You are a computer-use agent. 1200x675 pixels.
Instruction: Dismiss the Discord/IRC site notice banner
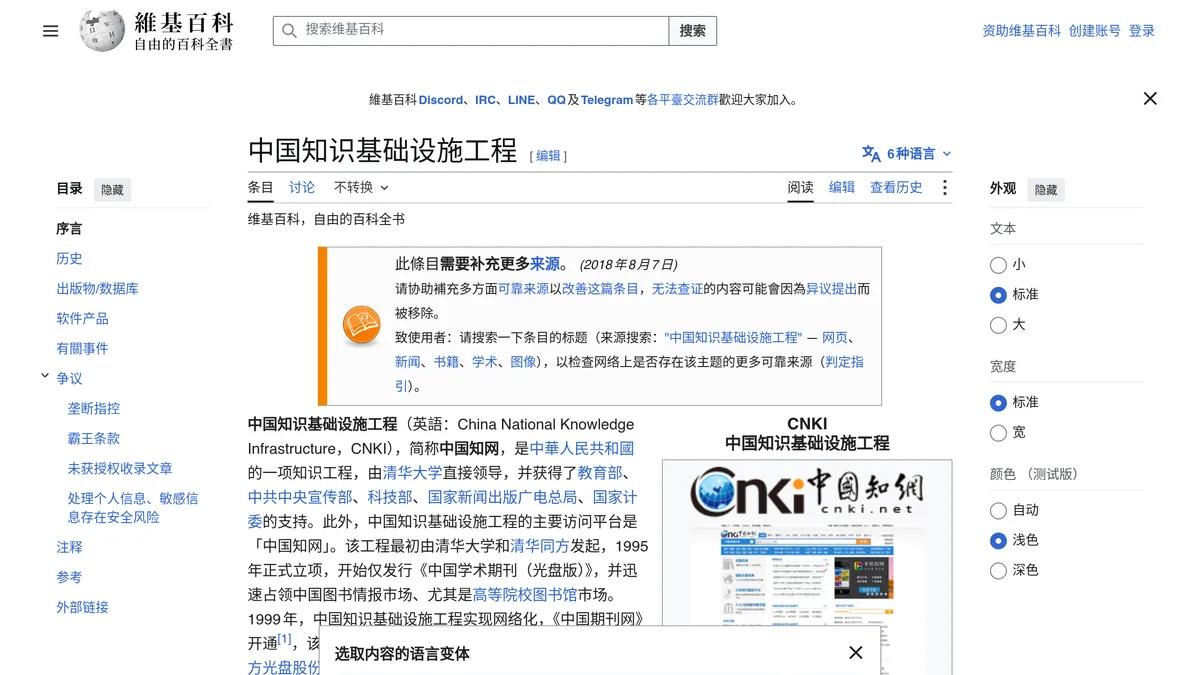click(1150, 99)
